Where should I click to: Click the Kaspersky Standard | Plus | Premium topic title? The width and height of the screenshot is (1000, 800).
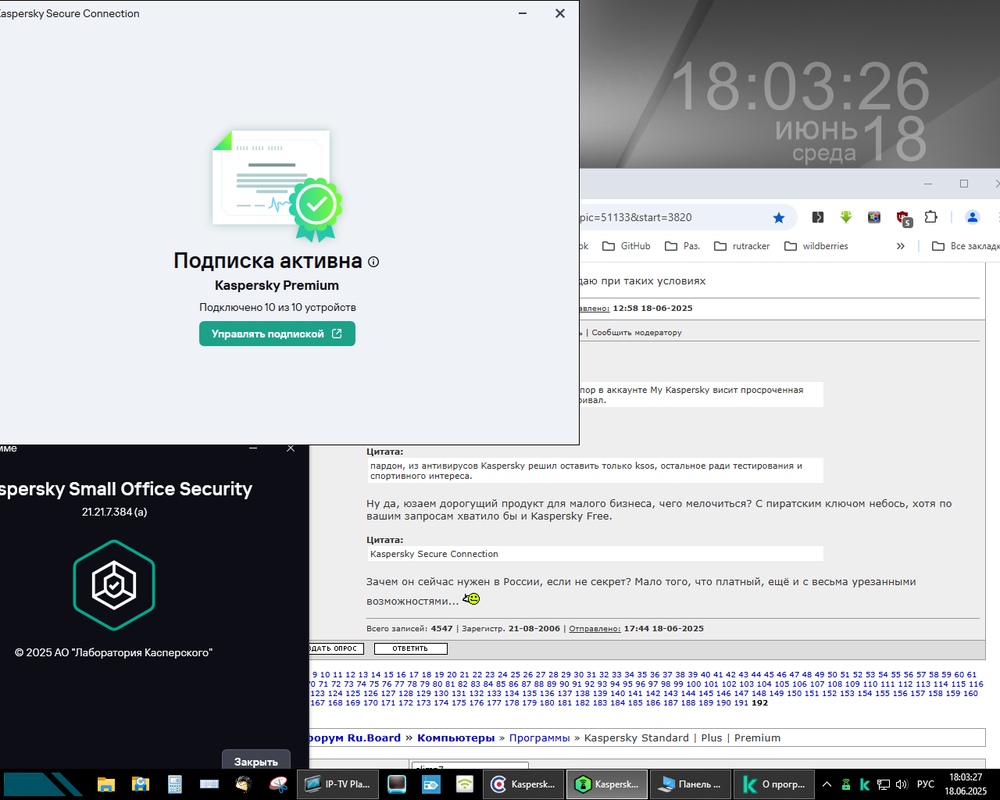pos(682,738)
